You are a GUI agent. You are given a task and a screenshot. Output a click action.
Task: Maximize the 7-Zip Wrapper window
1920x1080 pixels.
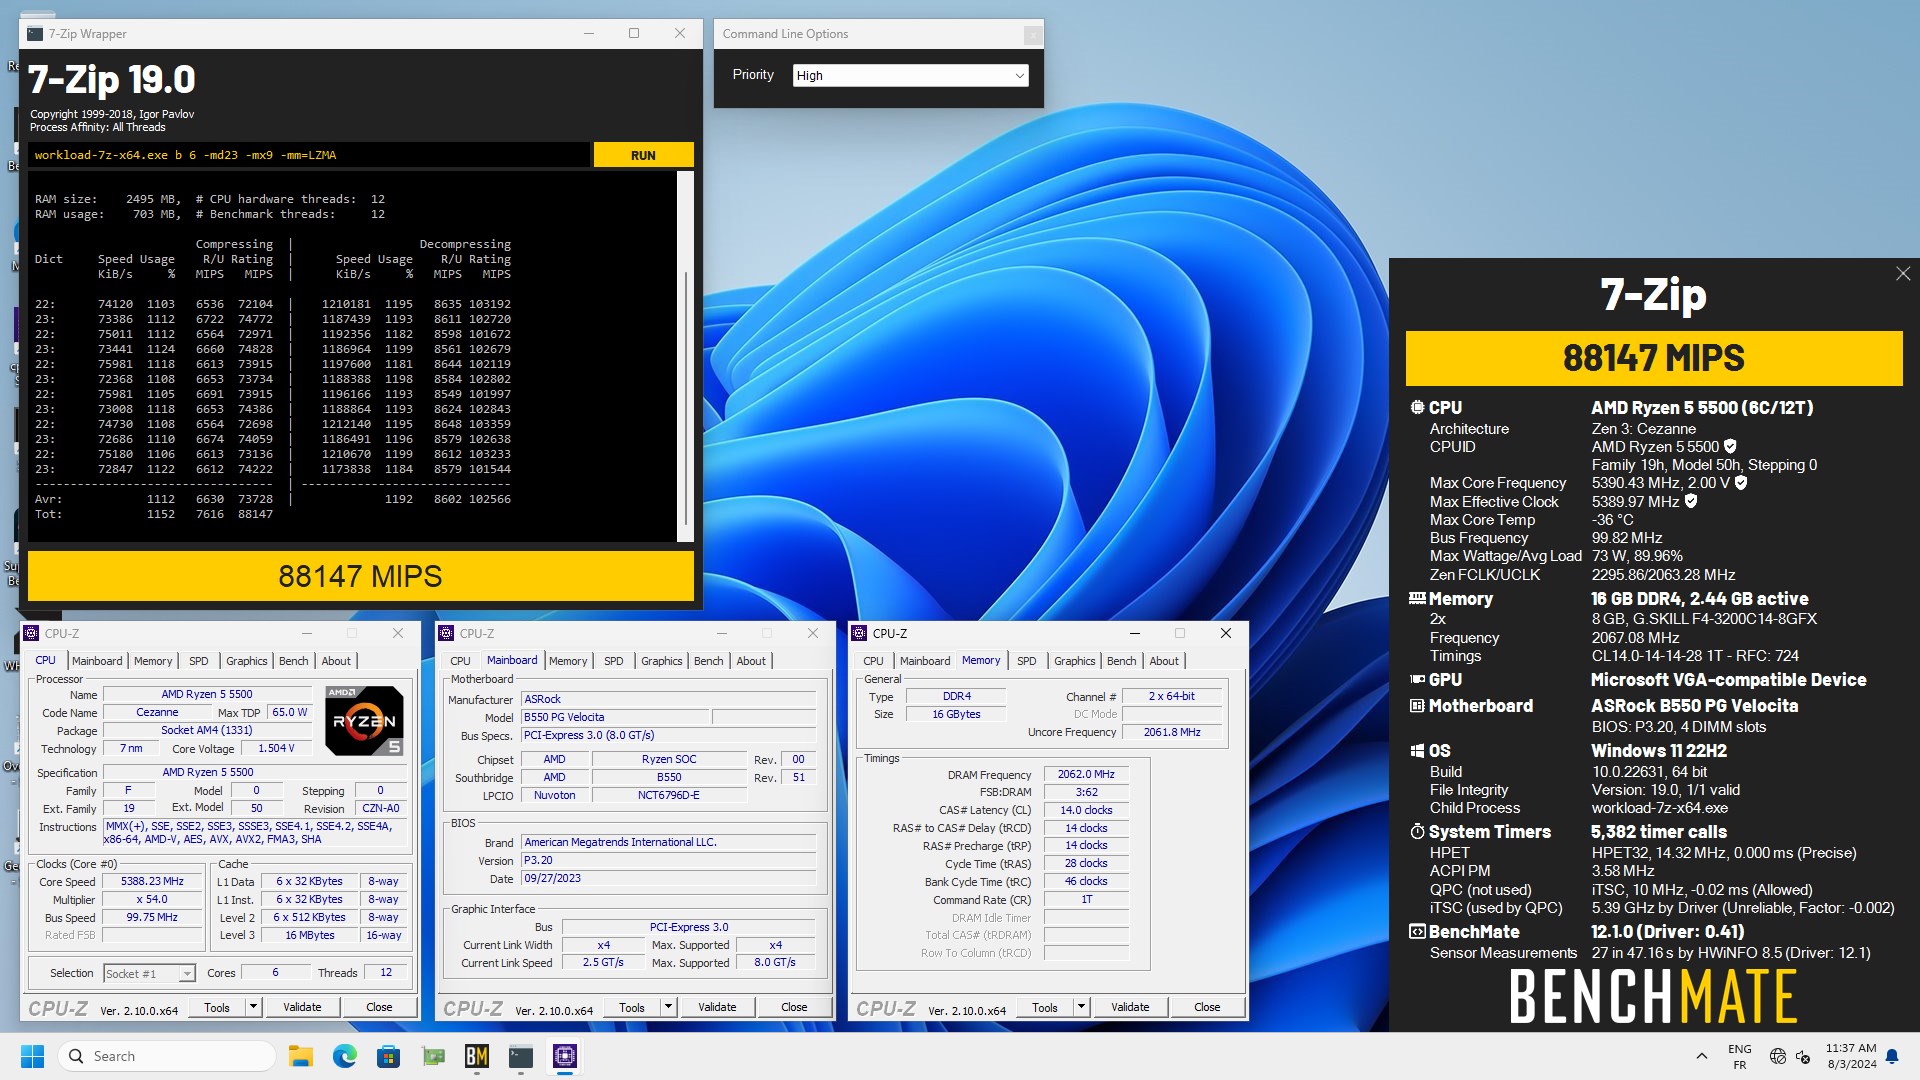(x=634, y=34)
